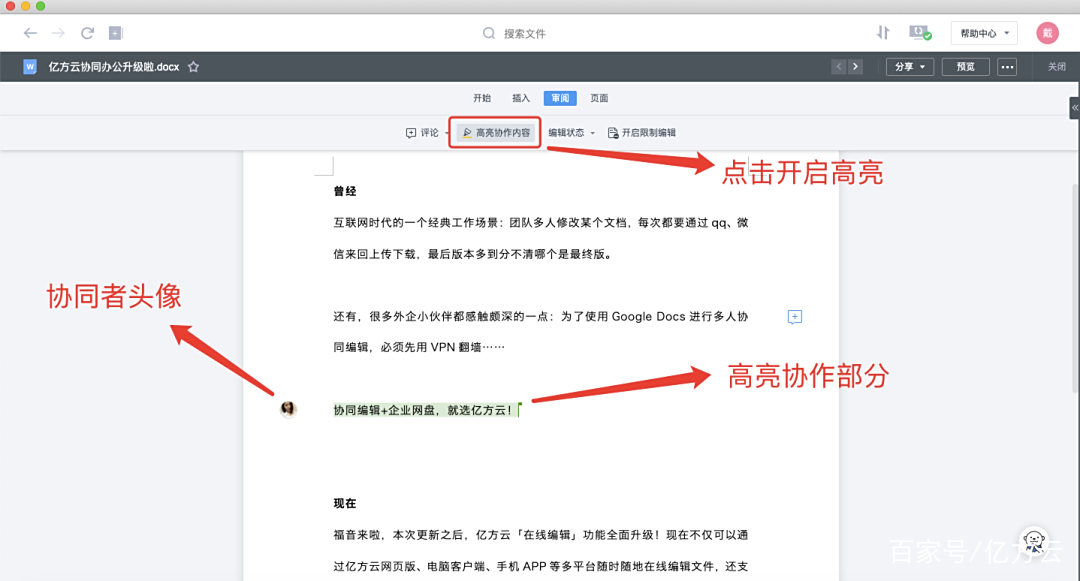Open the 帮助中心 help center dropdown
The image size is (1080, 581).
(x=983, y=32)
